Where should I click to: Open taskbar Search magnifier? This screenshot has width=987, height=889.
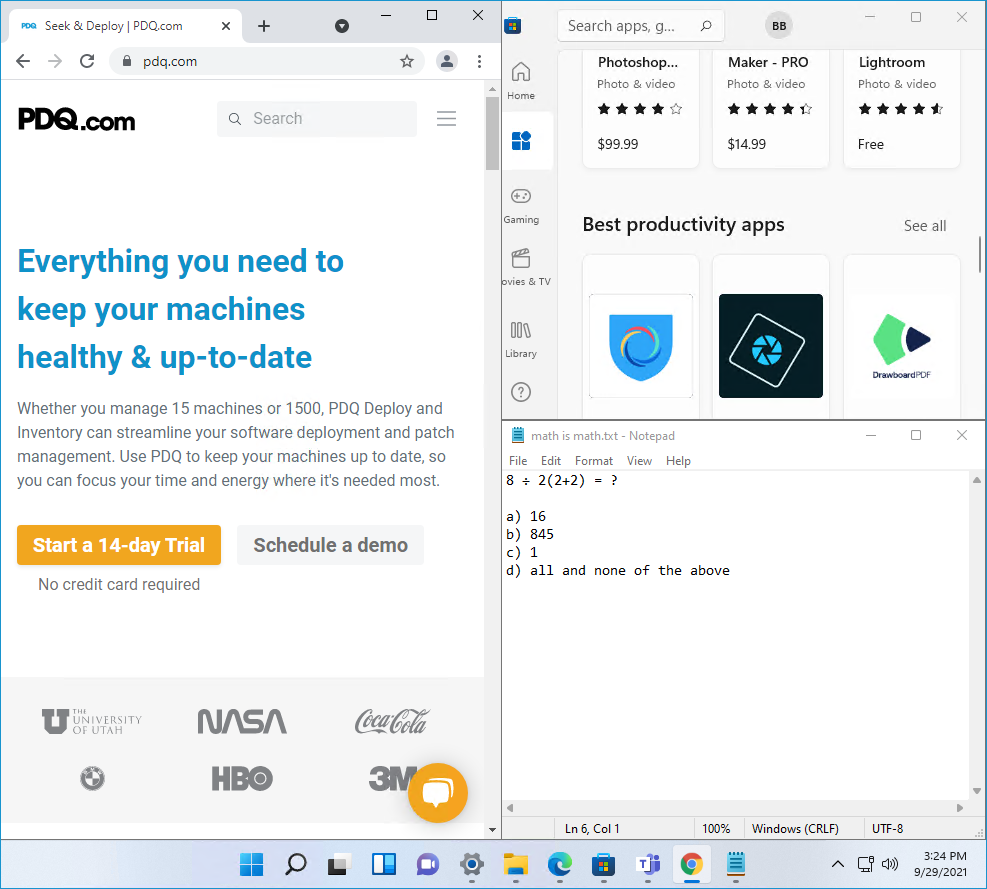pyautogui.click(x=295, y=864)
